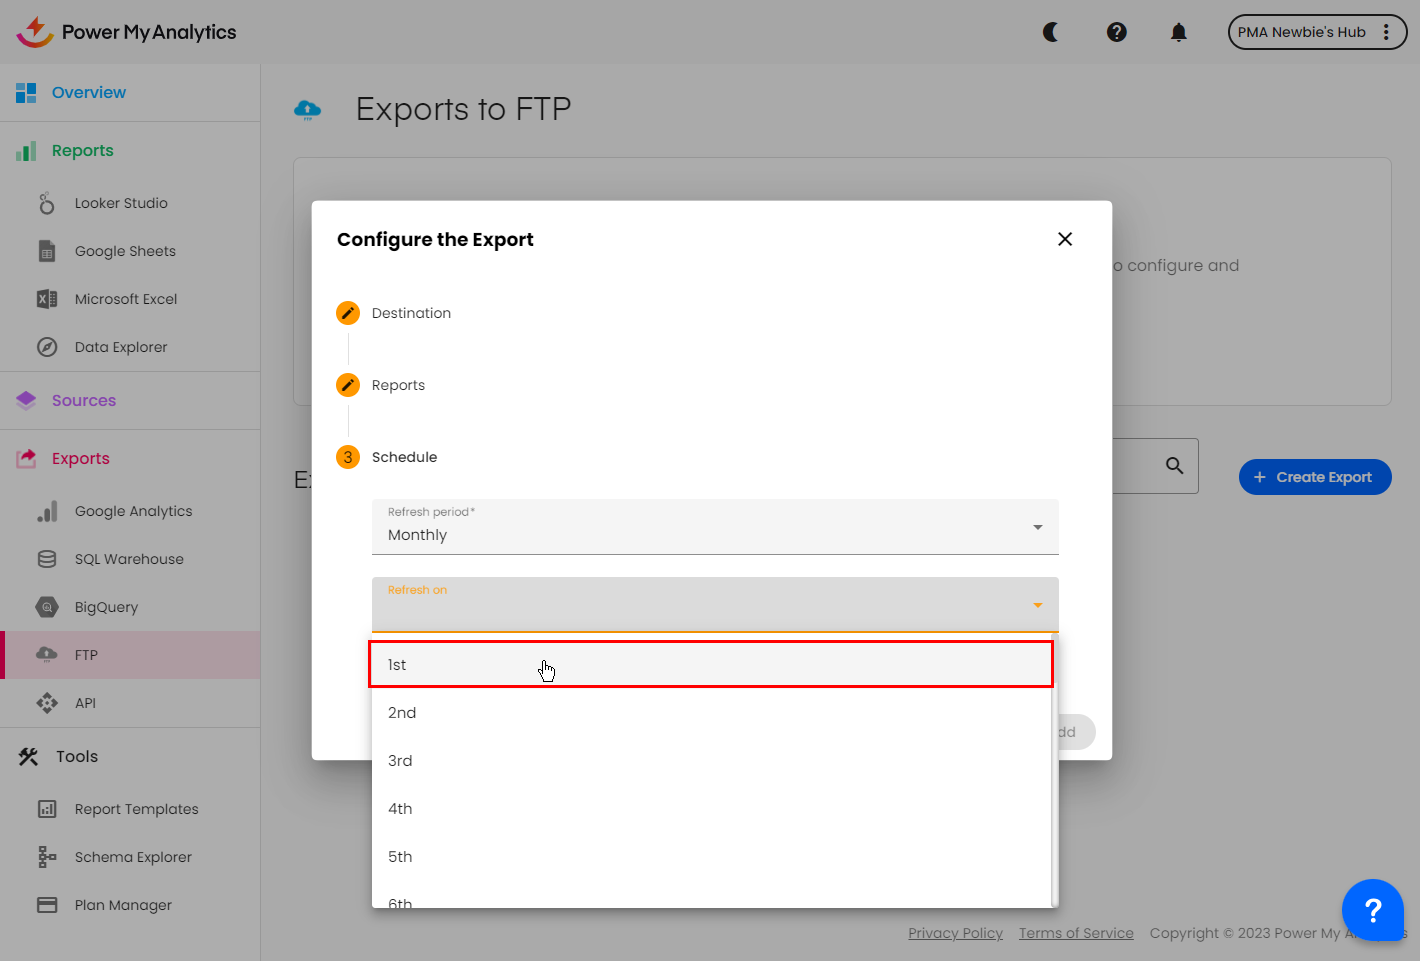Open notifications bell icon
The width and height of the screenshot is (1420, 961).
click(x=1179, y=32)
